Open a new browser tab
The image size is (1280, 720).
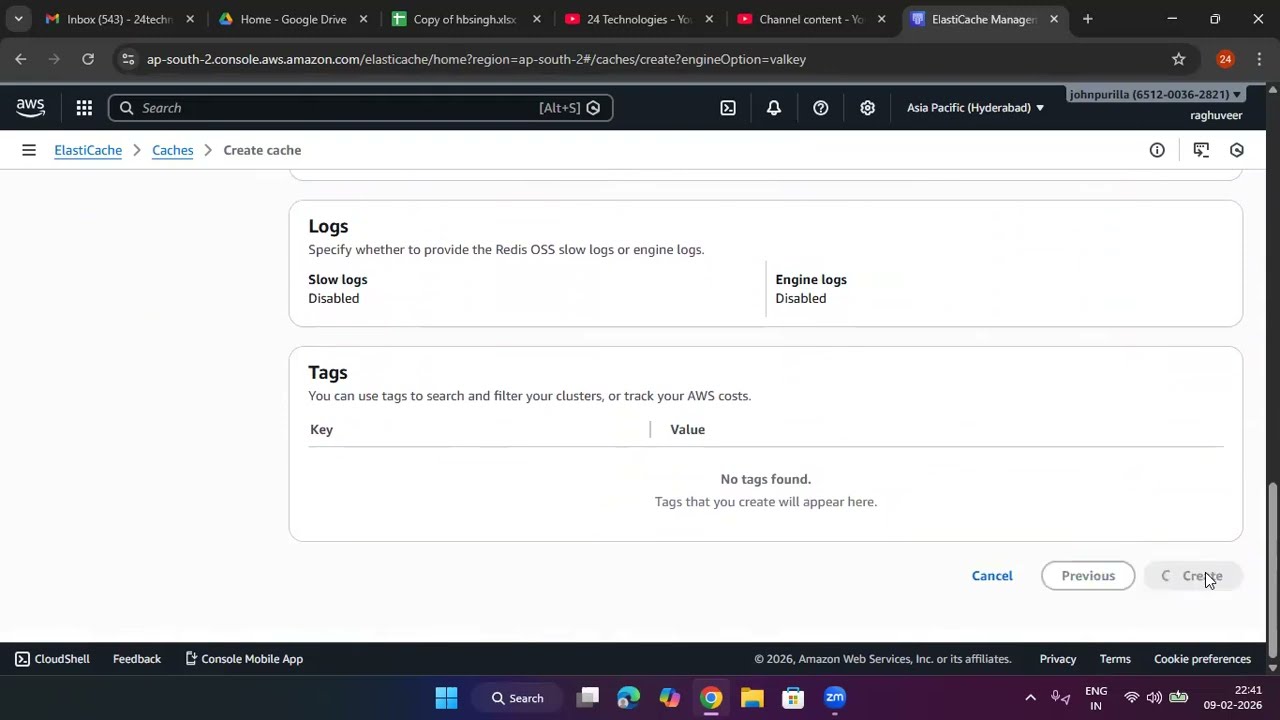coord(1088,19)
